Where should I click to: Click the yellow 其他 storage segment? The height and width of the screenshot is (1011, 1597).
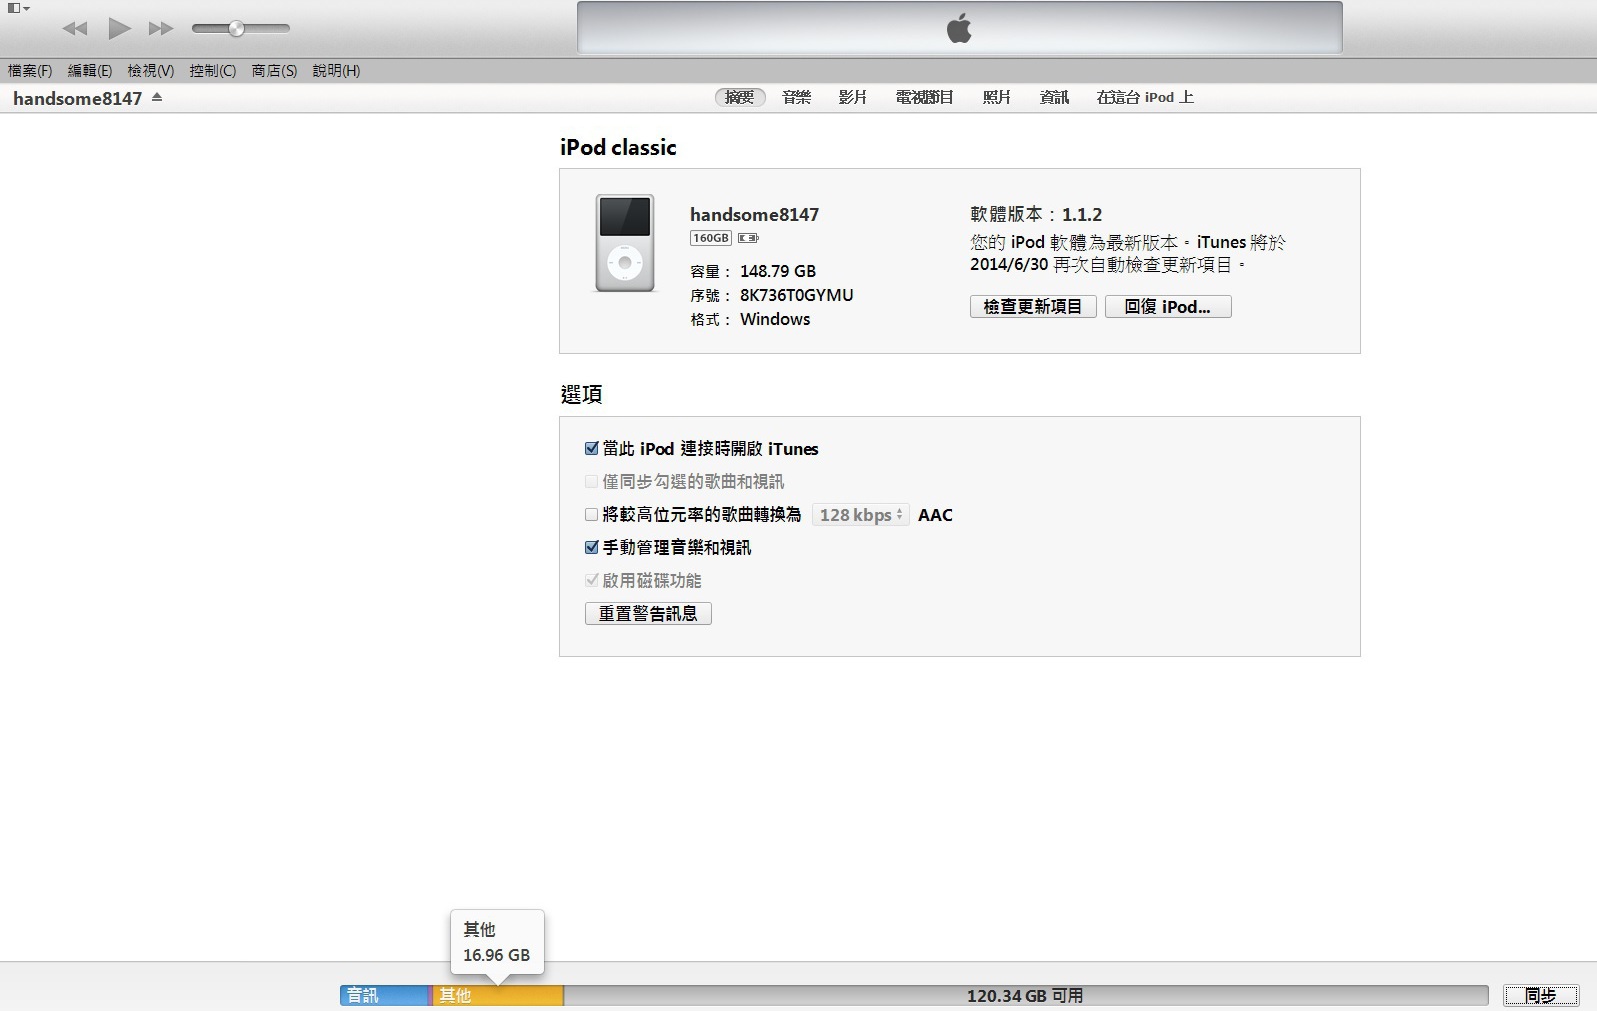(x=498, y=995)
